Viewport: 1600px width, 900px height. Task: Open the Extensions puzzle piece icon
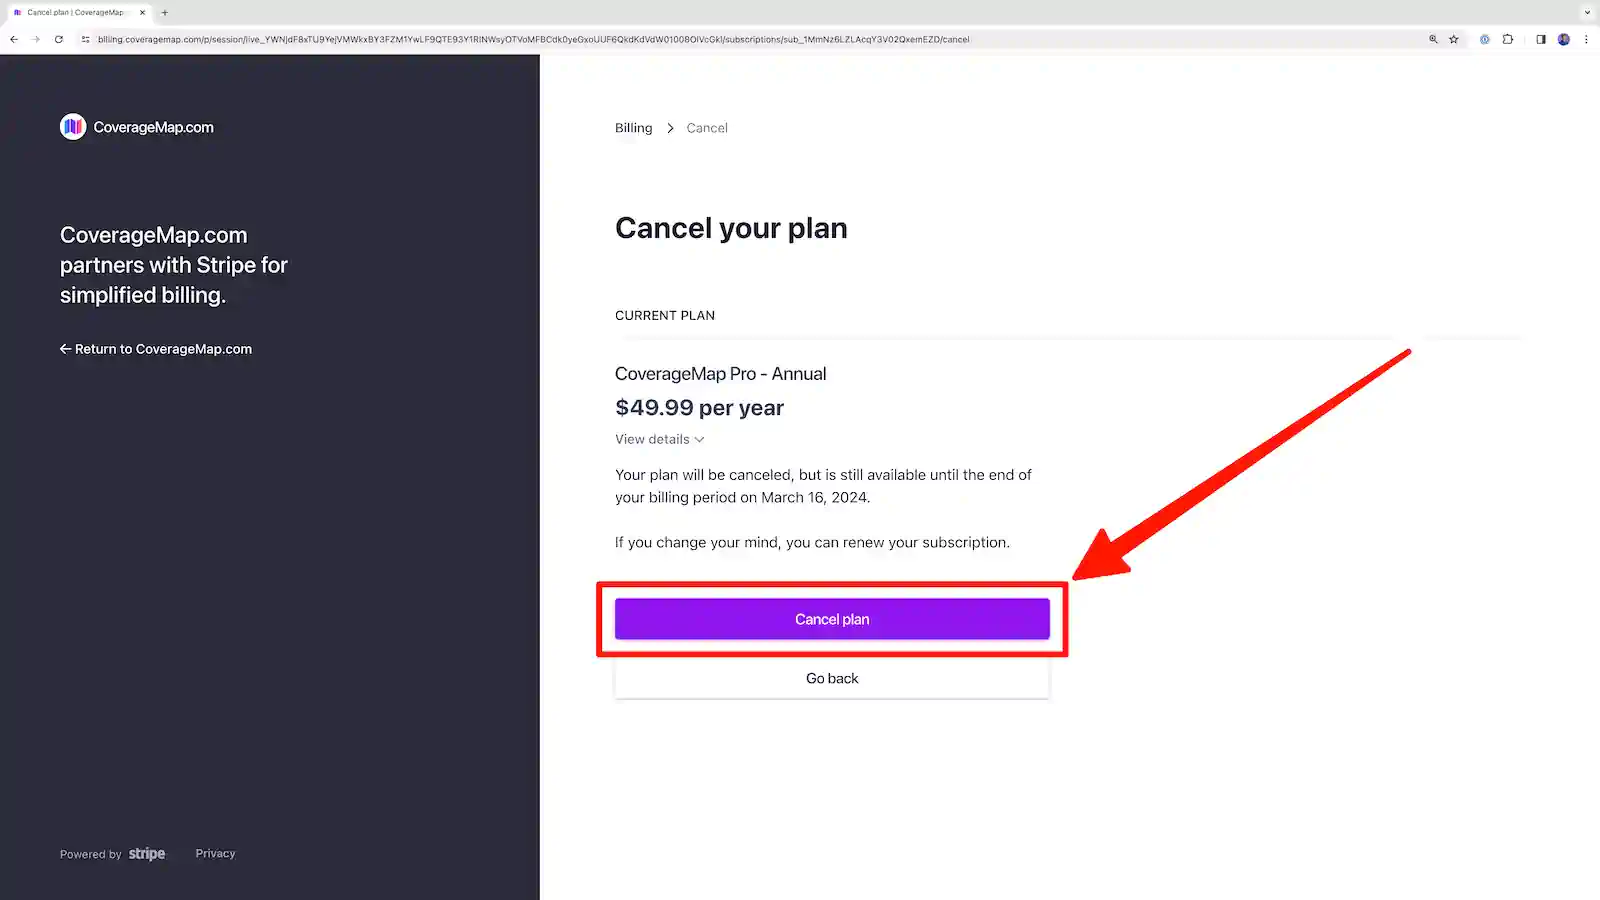point(1508,39)
